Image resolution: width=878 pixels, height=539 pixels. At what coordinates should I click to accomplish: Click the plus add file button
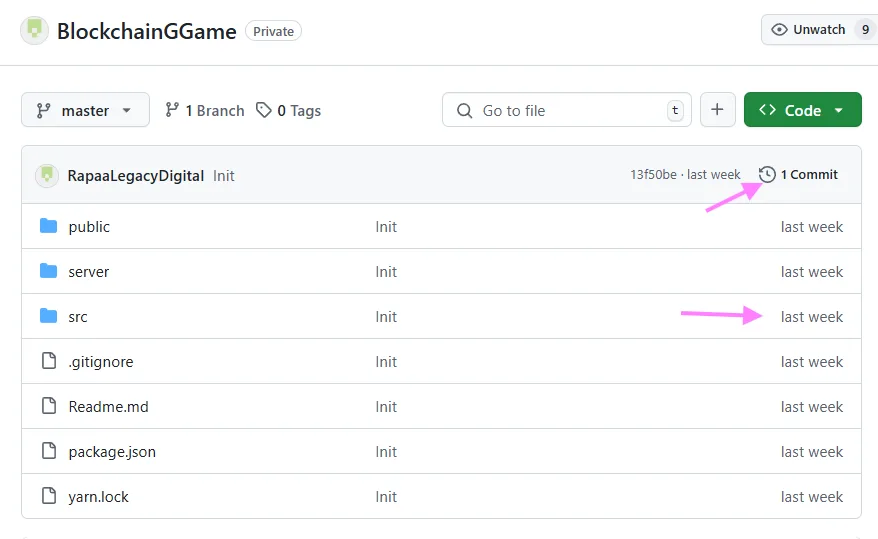point(717,110)
